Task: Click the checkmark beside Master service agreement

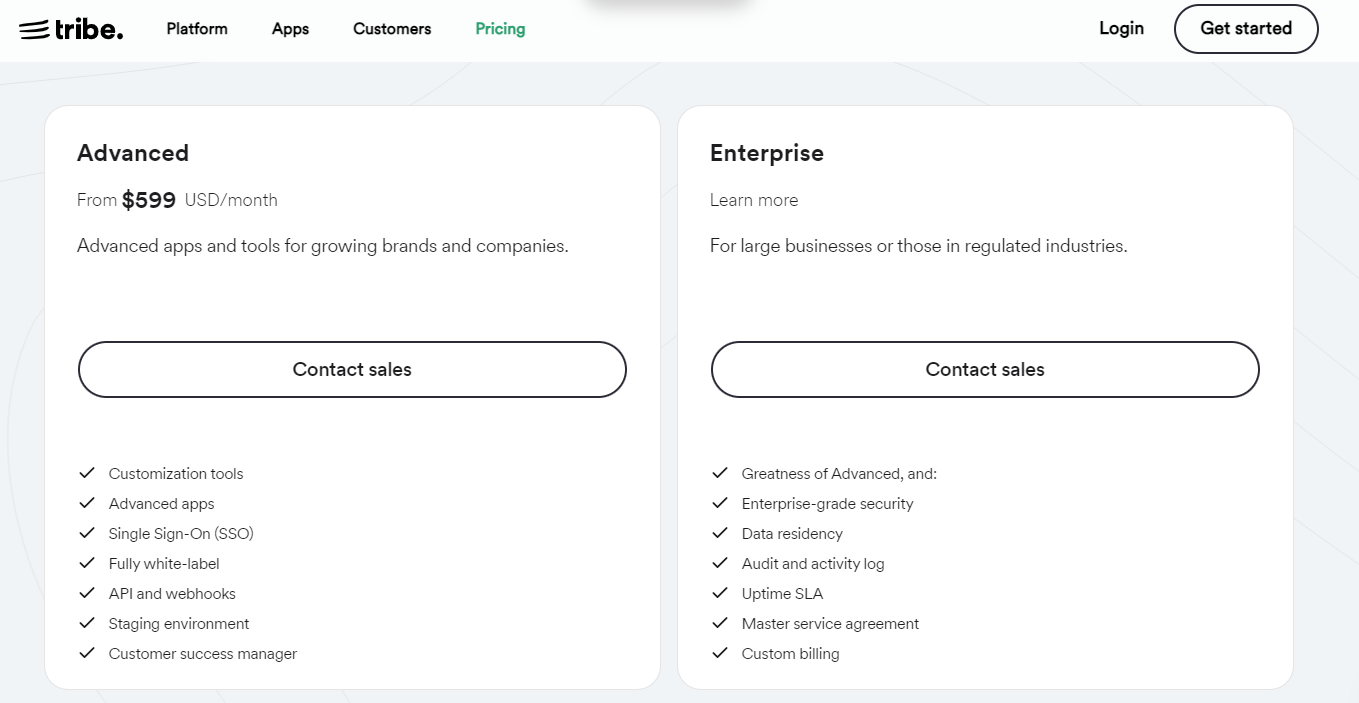Action: pos(720,623)
